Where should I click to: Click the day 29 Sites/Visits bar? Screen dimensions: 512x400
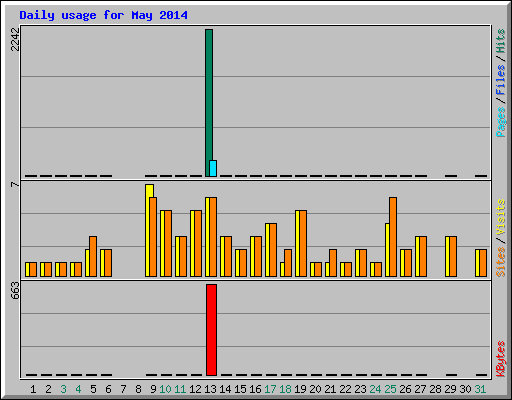[x=451, y=256]
